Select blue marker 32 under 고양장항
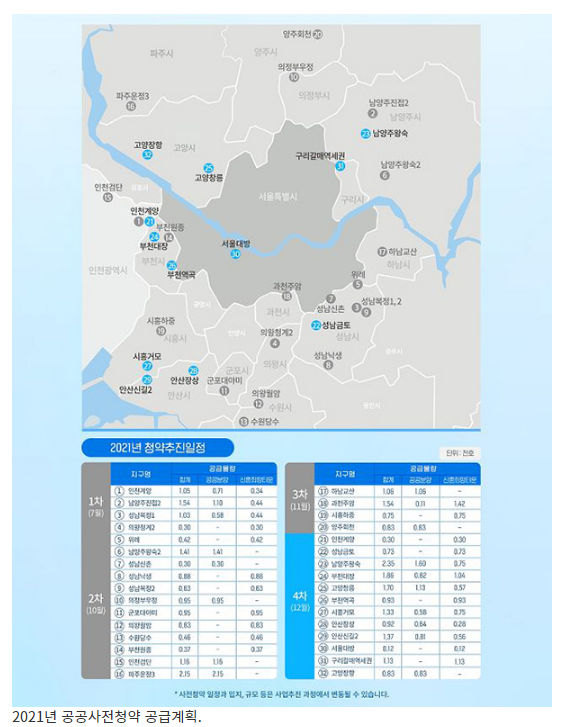Viewport: 562px width, 727px height. (147, 154)
